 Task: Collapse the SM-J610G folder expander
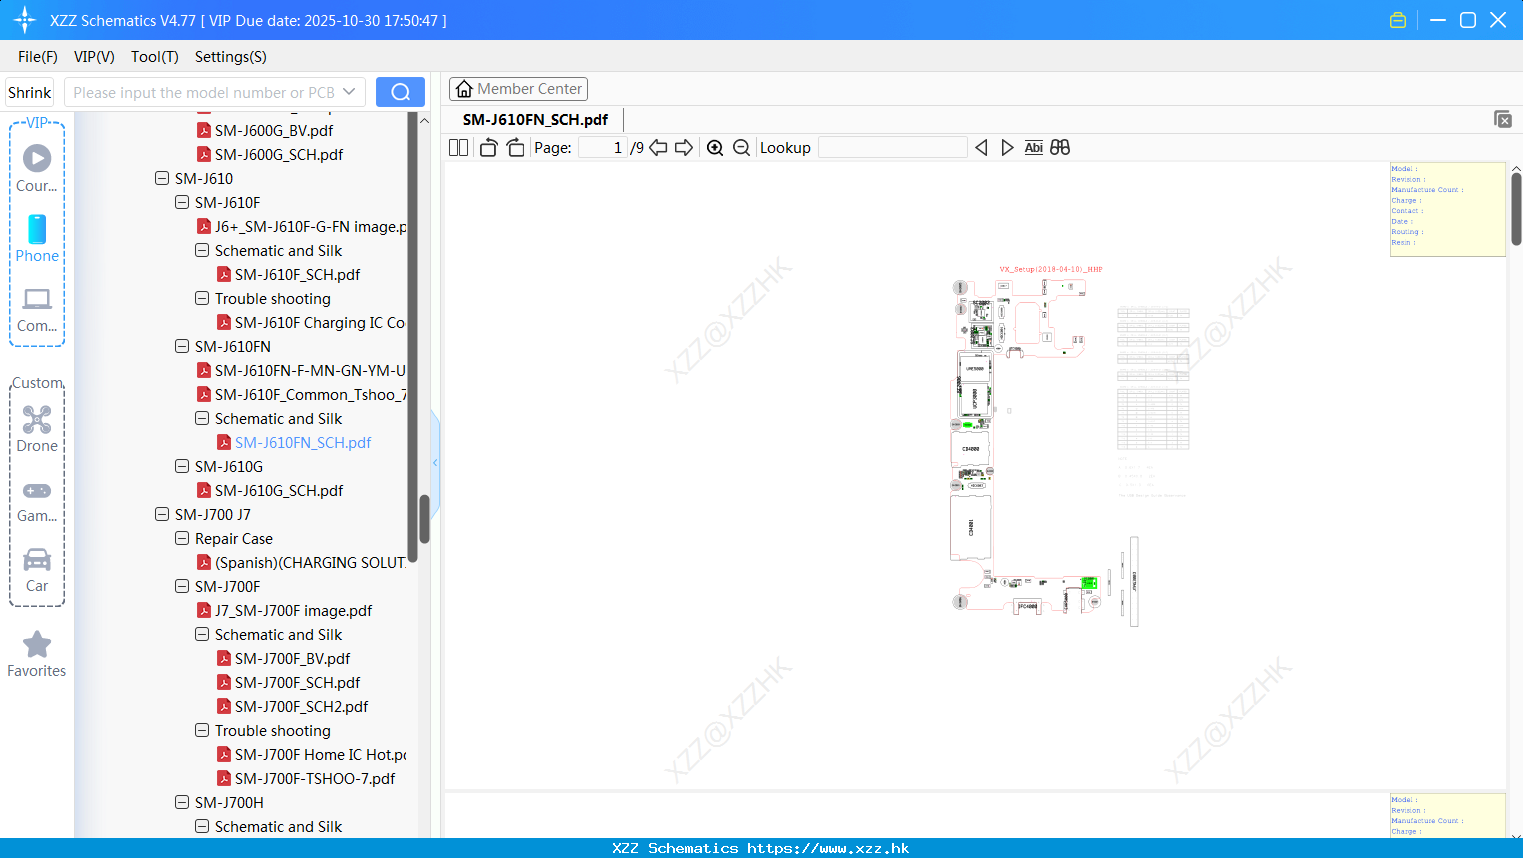[182, 466]
